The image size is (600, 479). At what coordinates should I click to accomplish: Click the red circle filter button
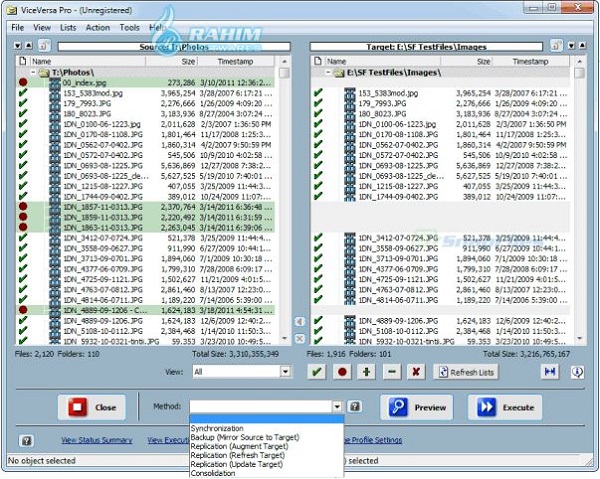coord(342,371)
